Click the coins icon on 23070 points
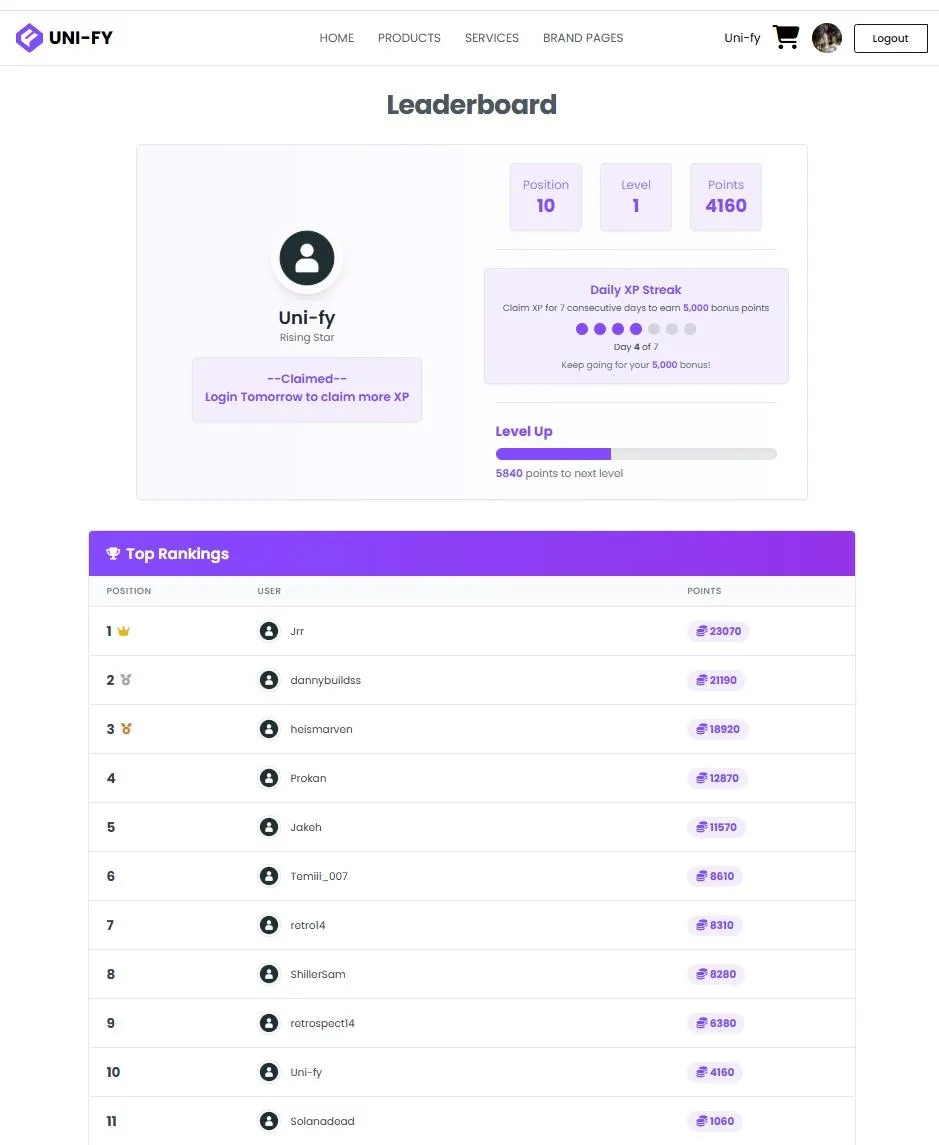This screenshot has height=1145, width=939. pos(701,631)
